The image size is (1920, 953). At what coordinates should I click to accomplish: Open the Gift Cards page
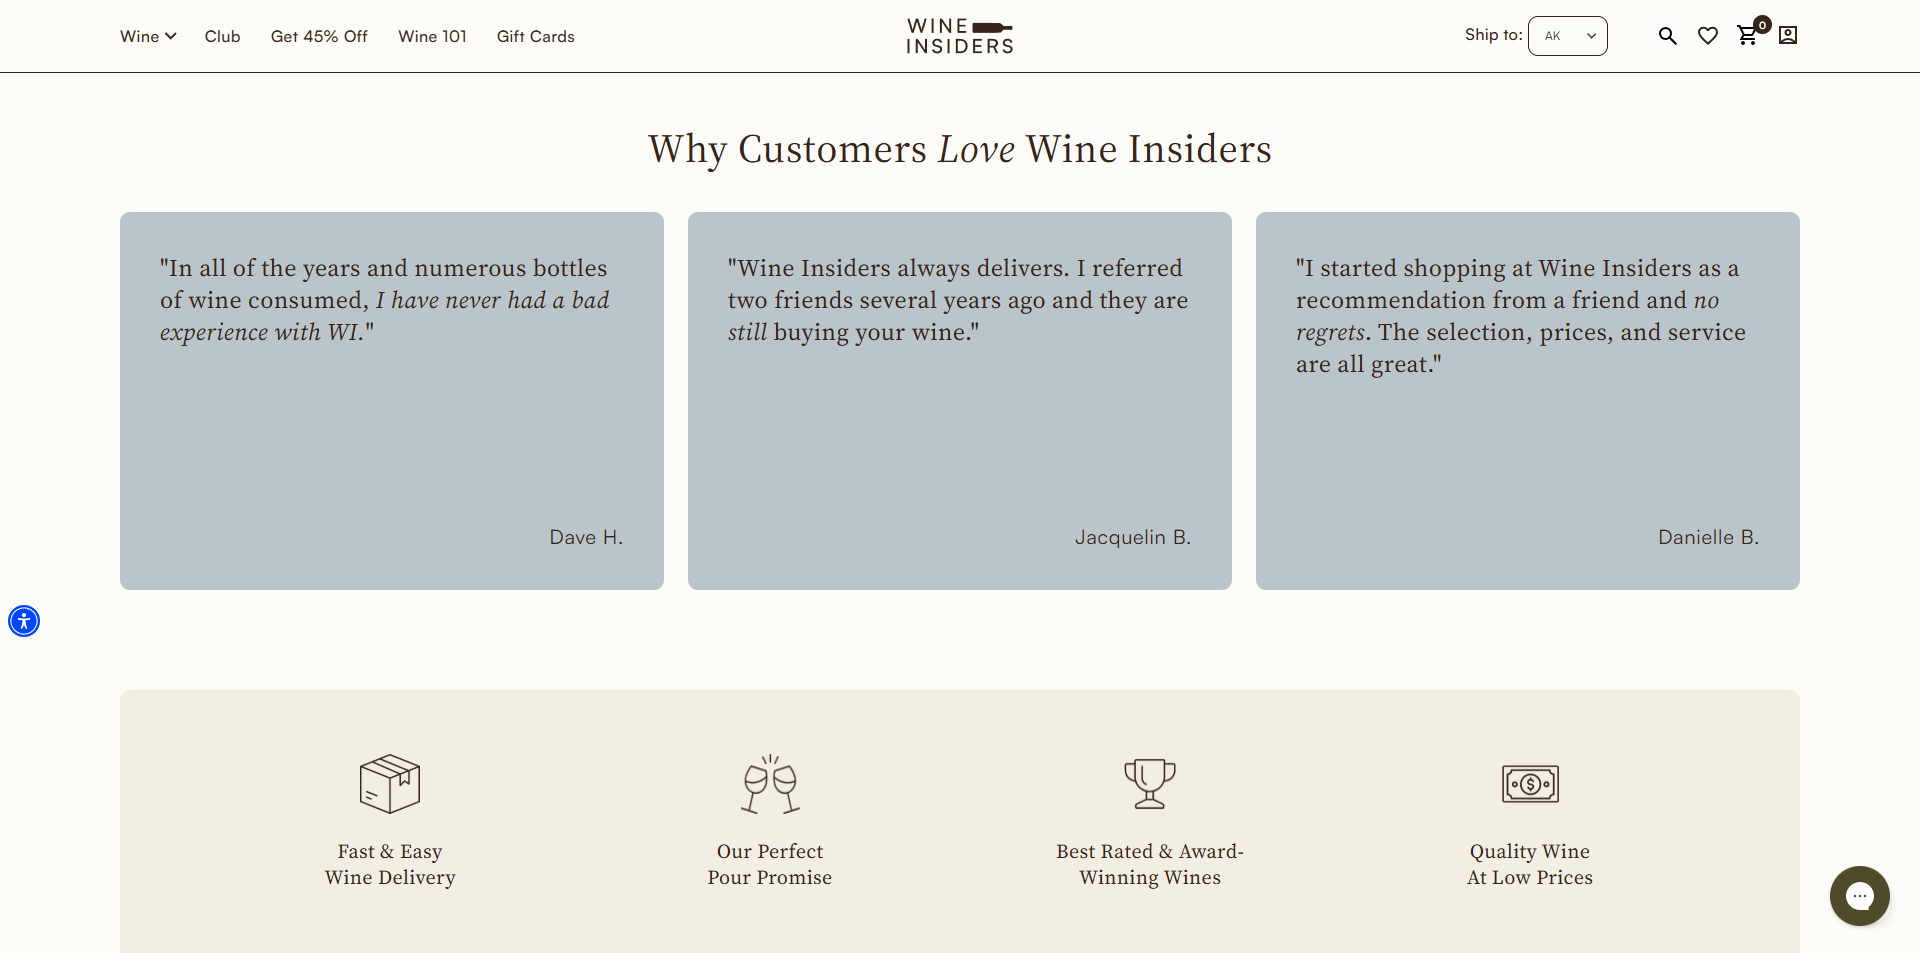[x=535, y=36]
